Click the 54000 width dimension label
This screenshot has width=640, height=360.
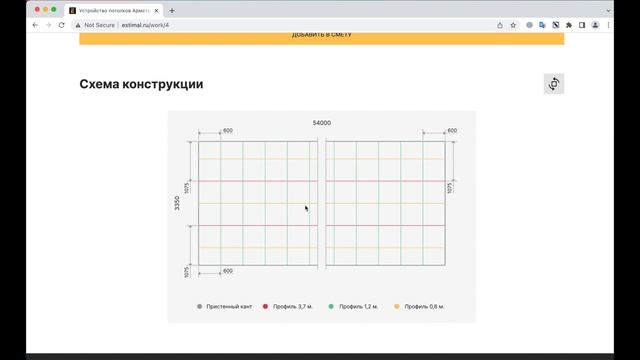point(322,122)
